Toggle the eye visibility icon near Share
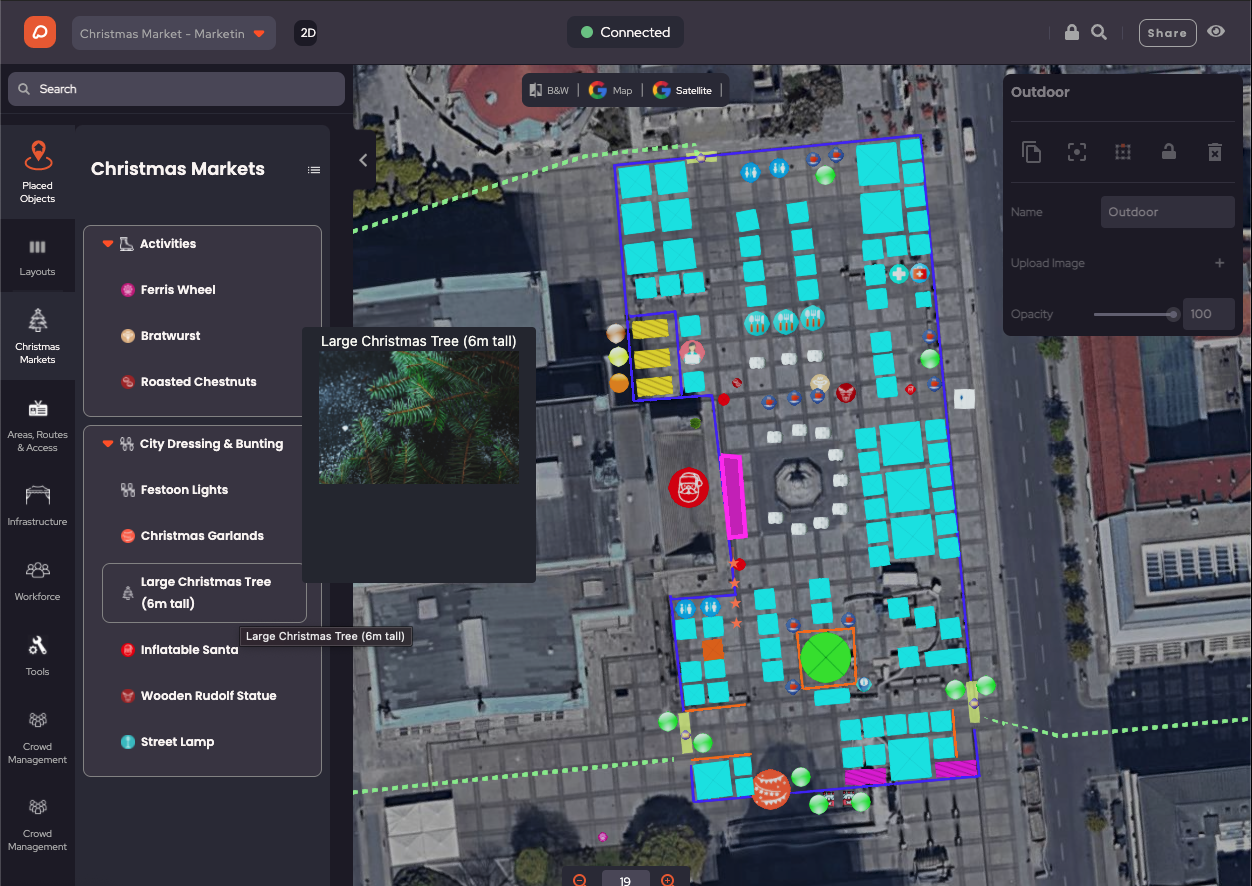The width and height of the screenshot is (1252, 886). 1216,32
